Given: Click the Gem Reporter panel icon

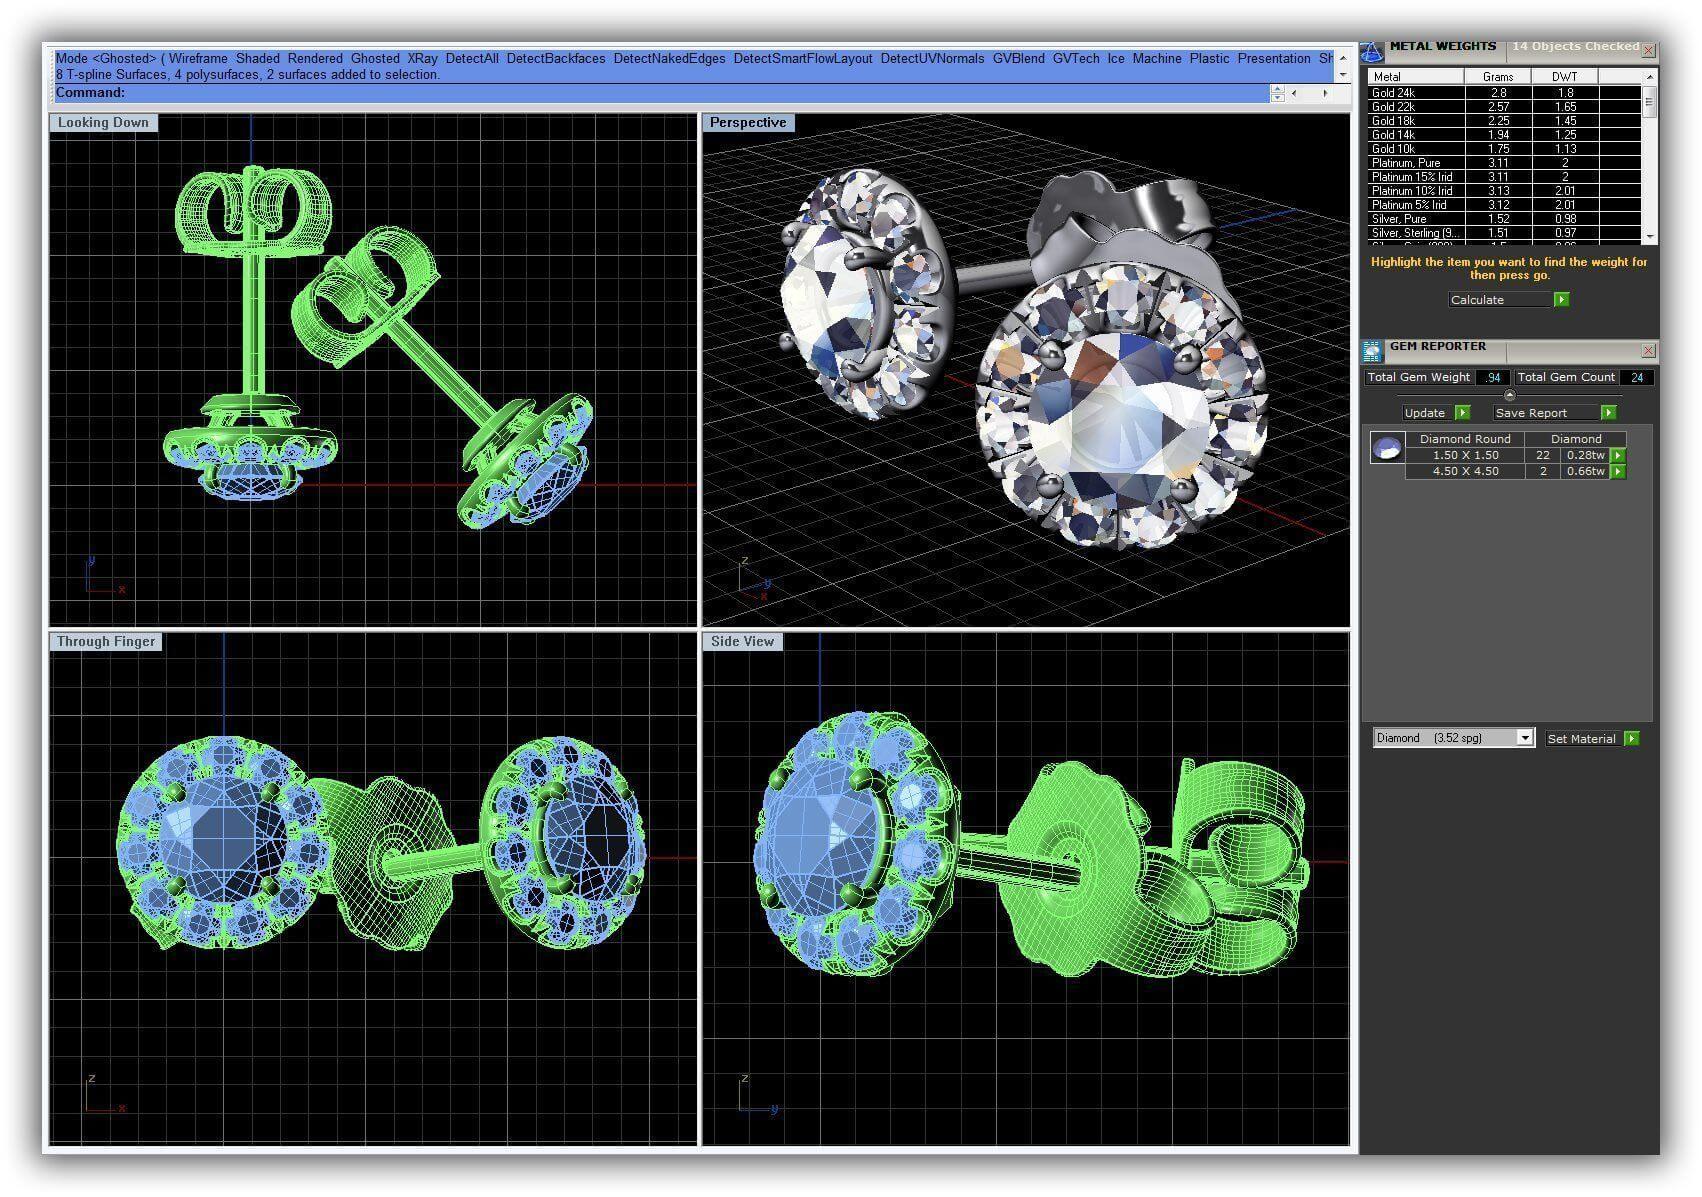Looking at the screenshot, I should pyautogui.click(x=1372, y=350).
